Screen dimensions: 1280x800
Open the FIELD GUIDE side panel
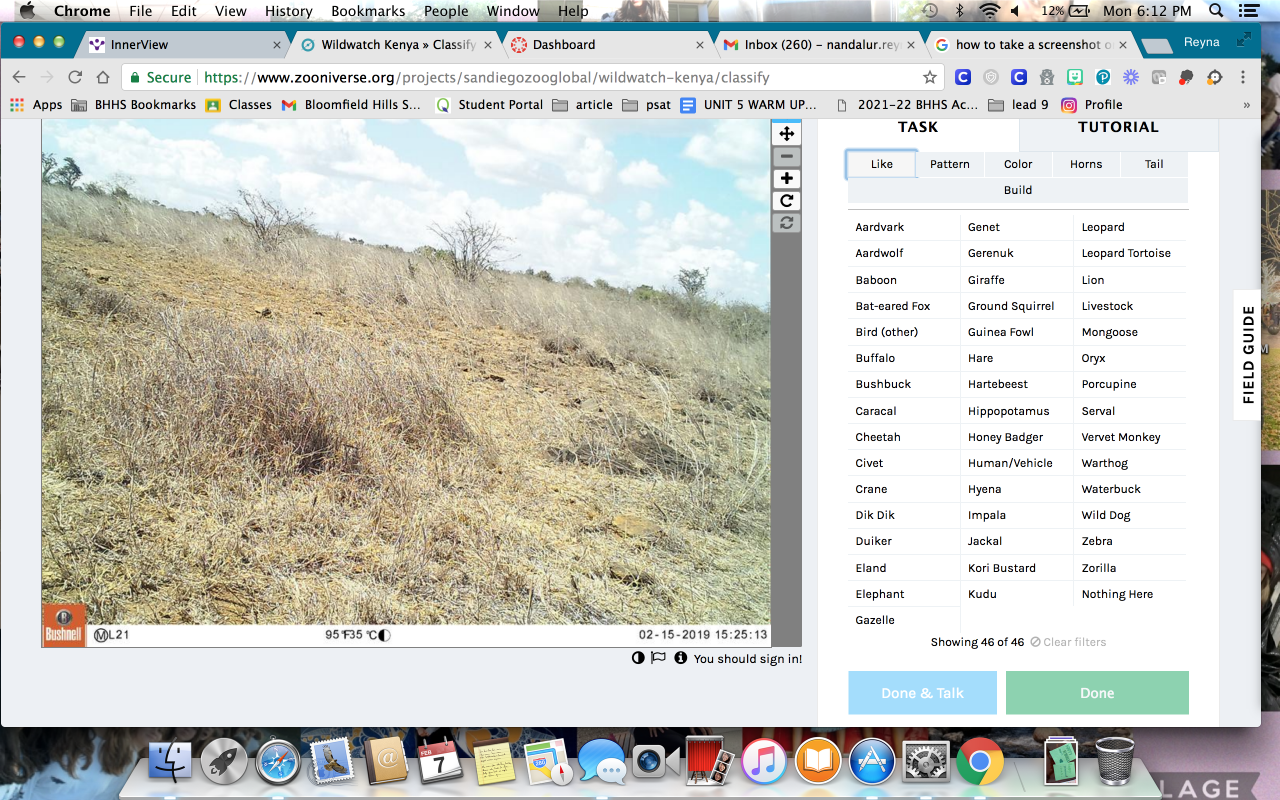[1248, 355]
